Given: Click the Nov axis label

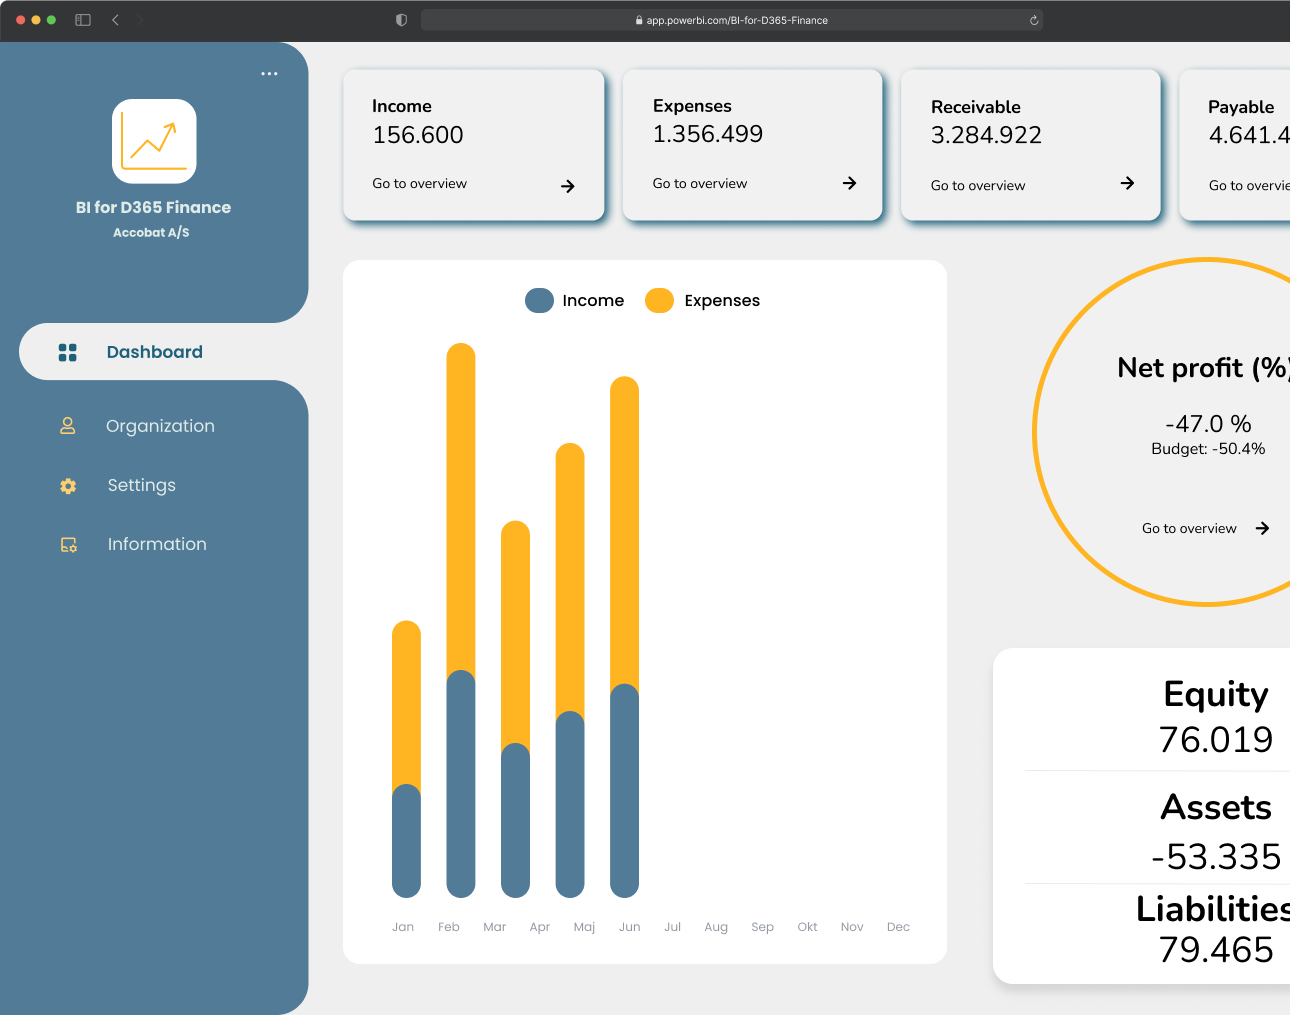Looking at the screenshot, I should pos(852,927).
